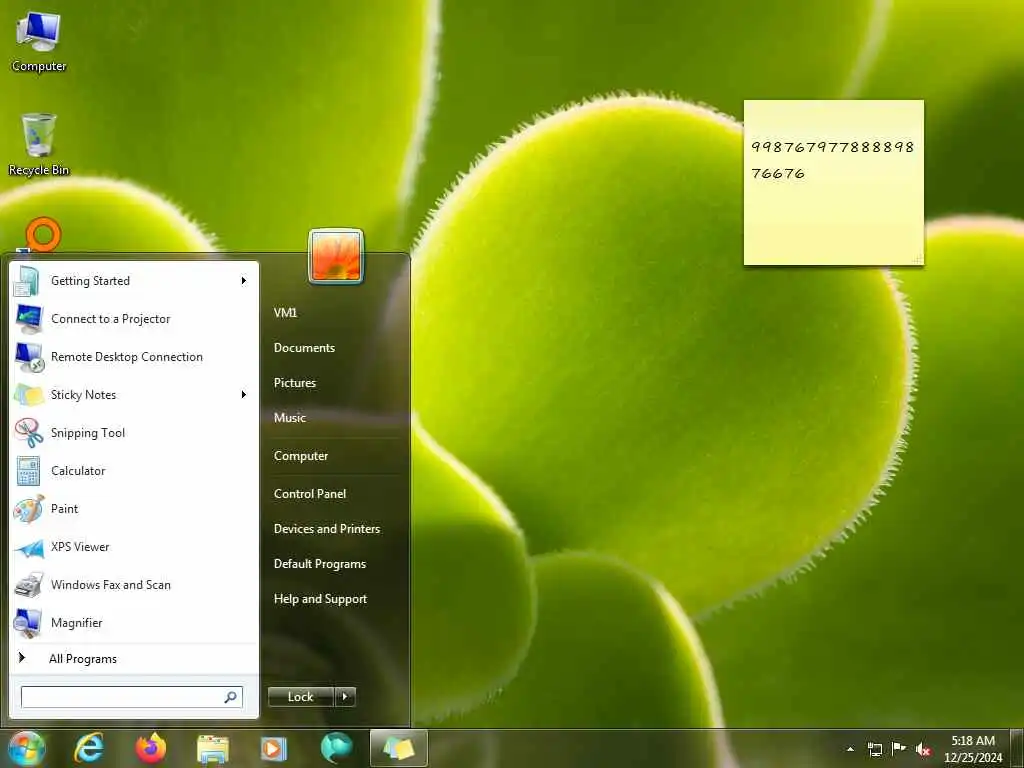Open Default Programs
The image size is (1024, 768).
[320, 564]
